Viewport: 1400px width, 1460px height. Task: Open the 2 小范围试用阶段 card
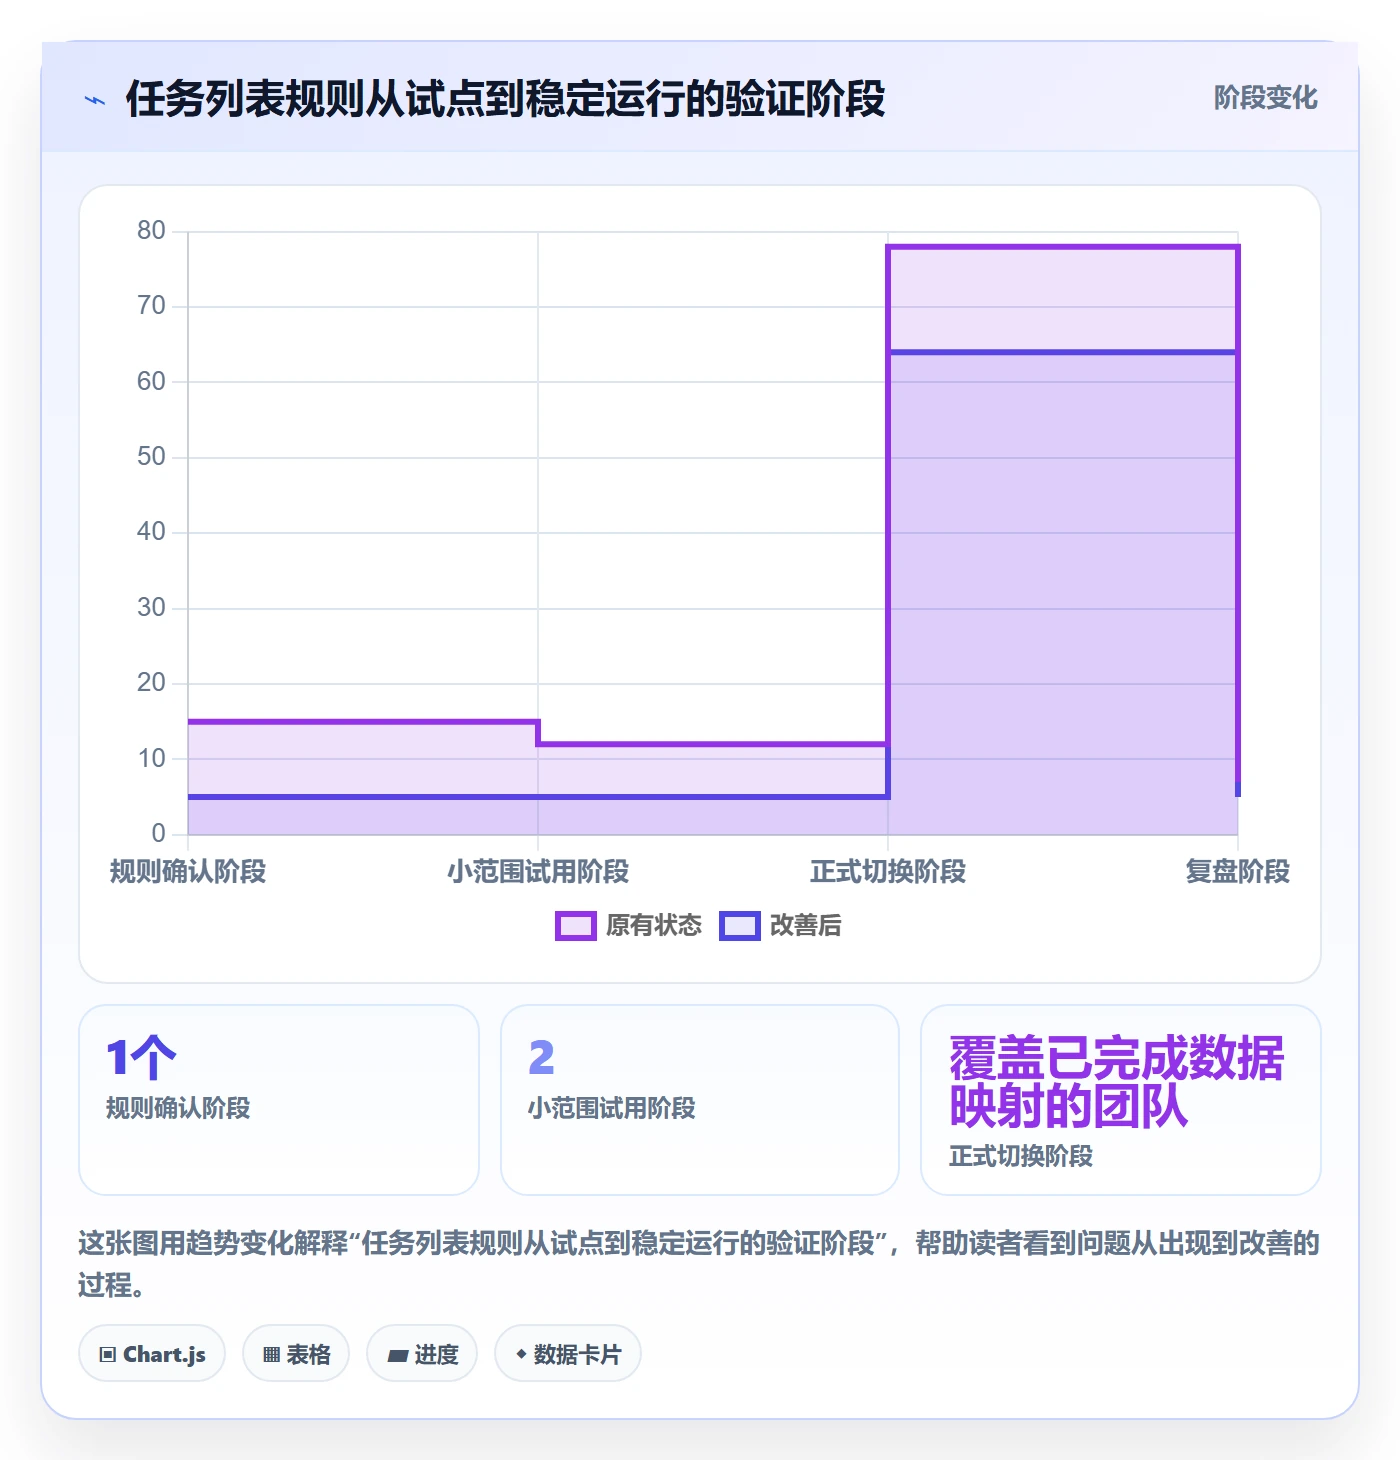coord(700,1100)
